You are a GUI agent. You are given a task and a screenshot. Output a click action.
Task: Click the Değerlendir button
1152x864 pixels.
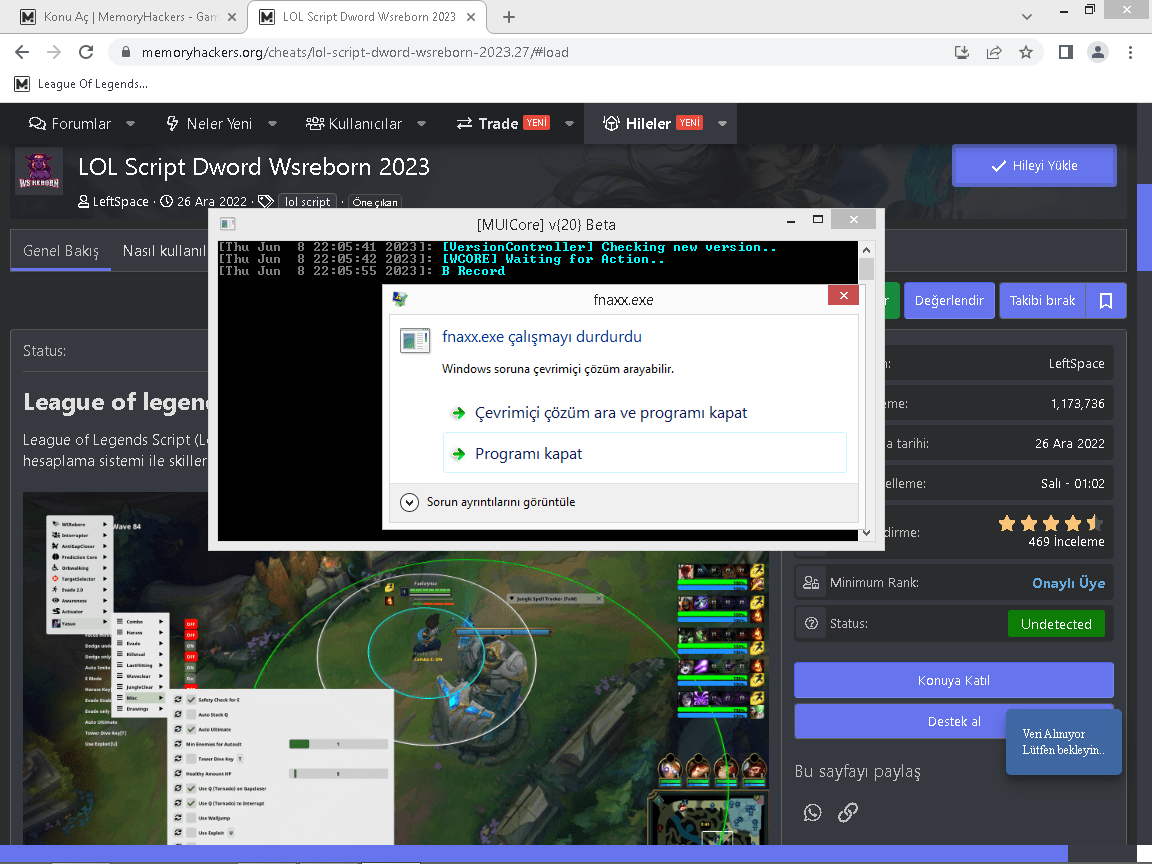click(949, 300)
